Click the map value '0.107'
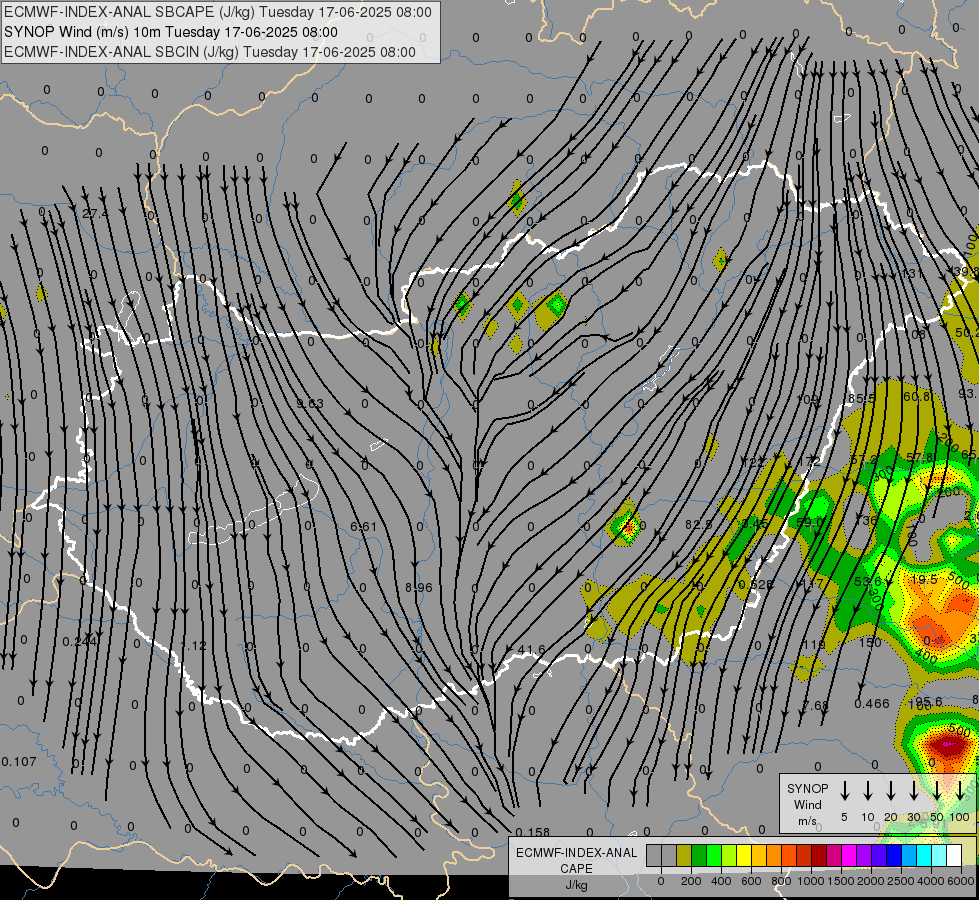The width and height of the screenshot is (979, 900). coord(19,761)
